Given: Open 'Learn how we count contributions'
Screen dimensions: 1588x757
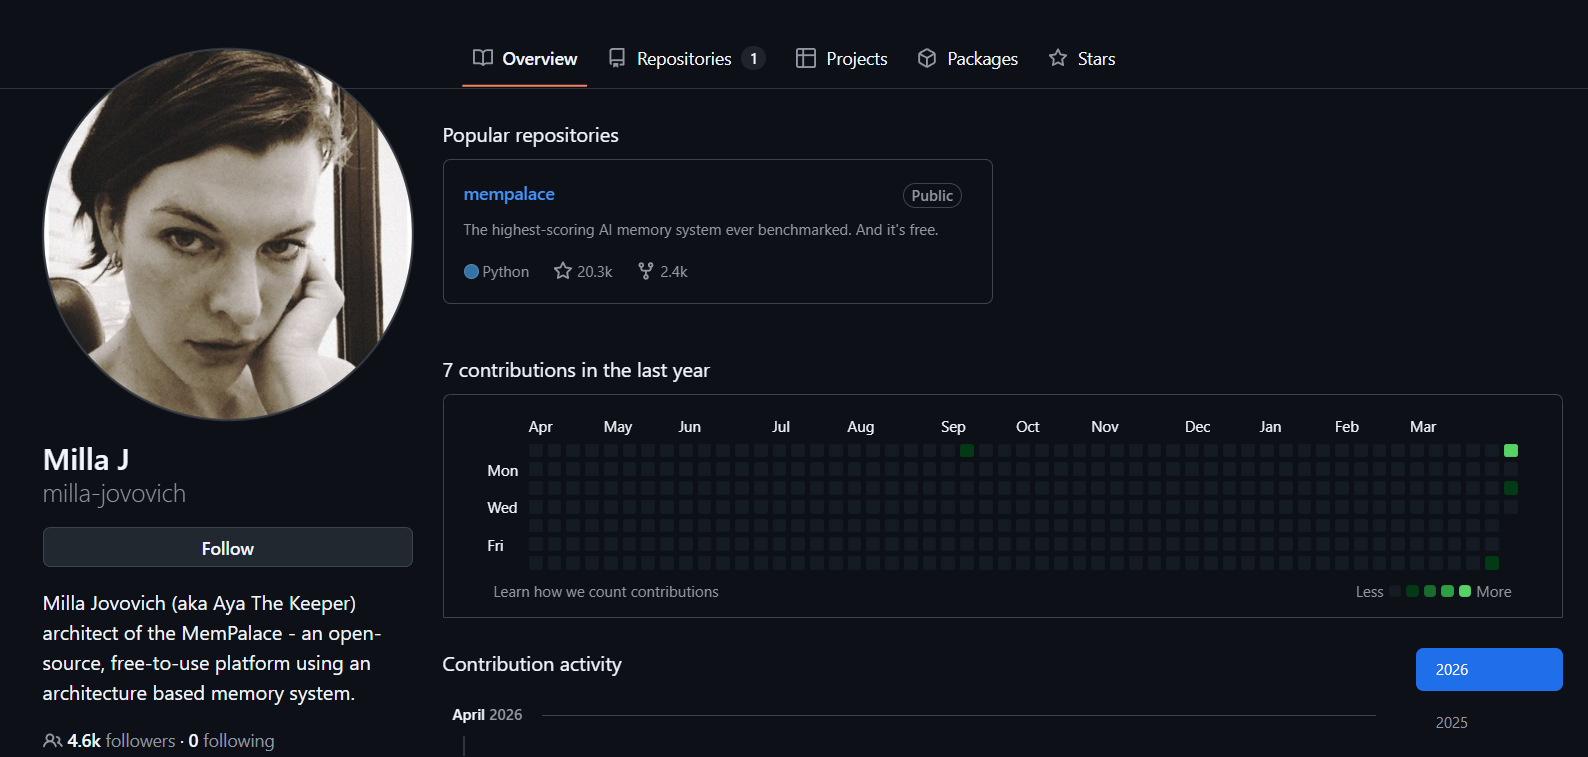Looking at the screenshot, I should (x=606, y=592).
